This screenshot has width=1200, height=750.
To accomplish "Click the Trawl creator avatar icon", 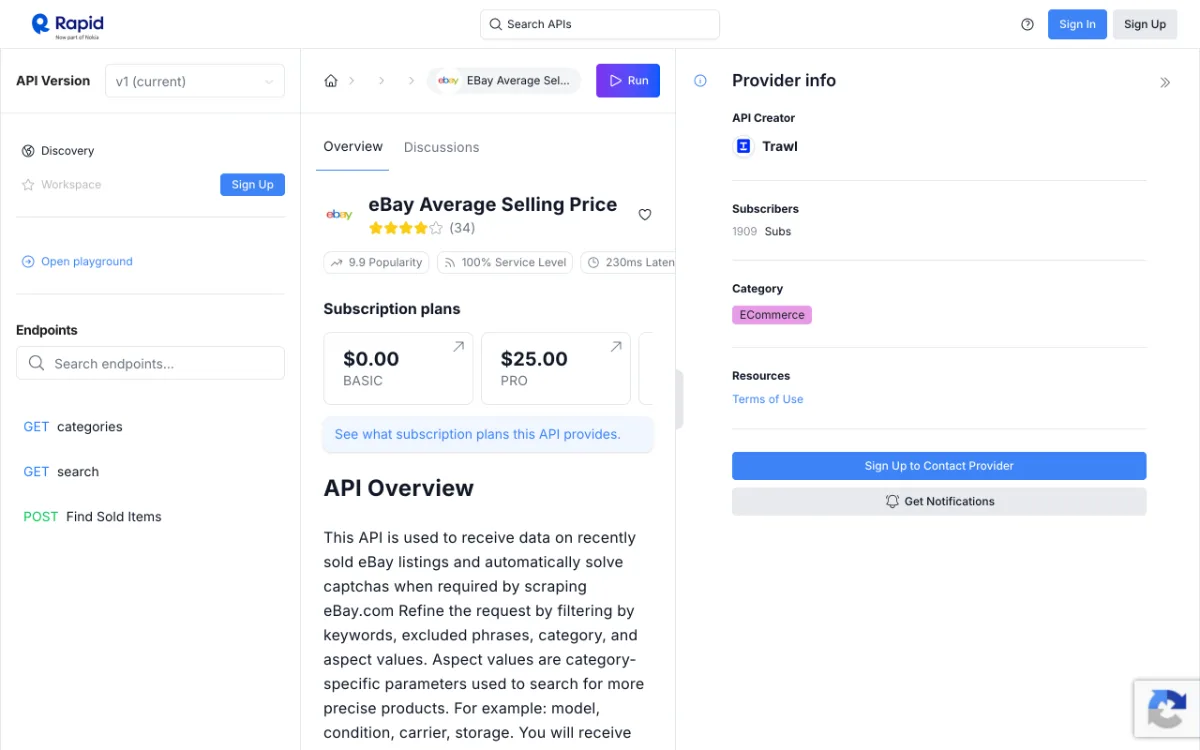I will pyautogui.click(x=743, y=146).
